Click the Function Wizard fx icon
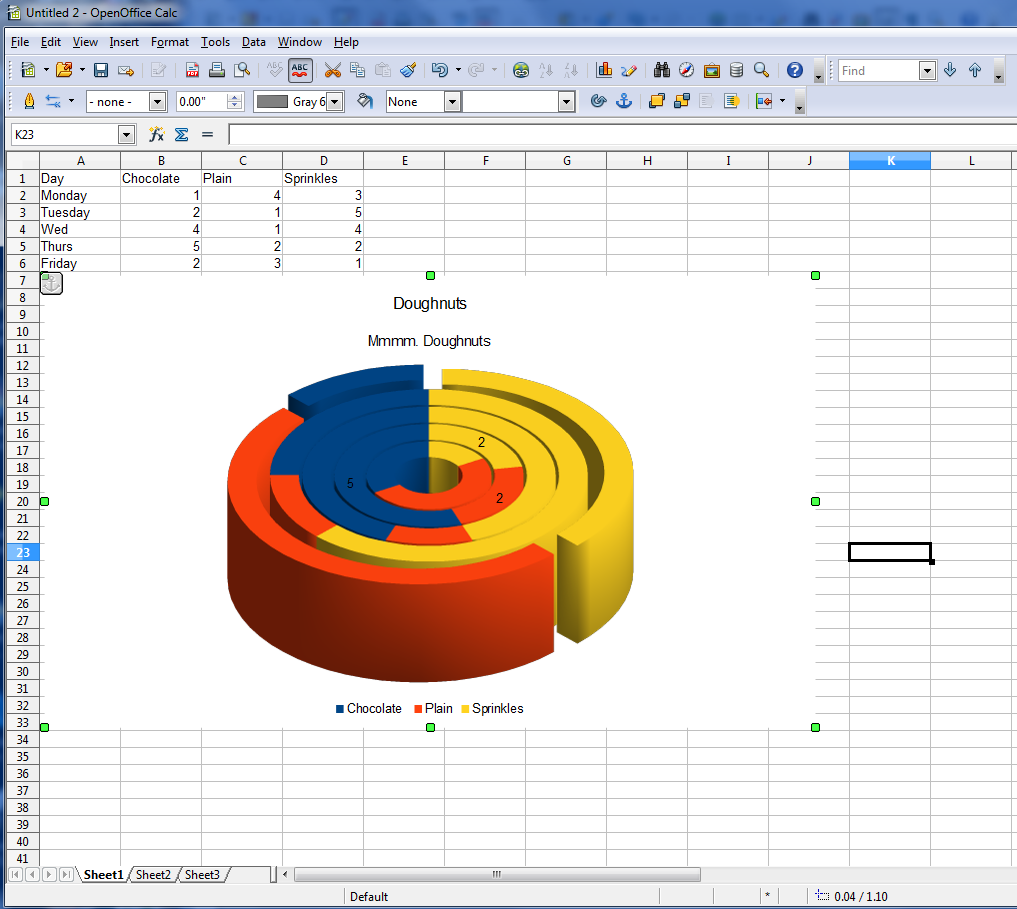 point(156,134)
